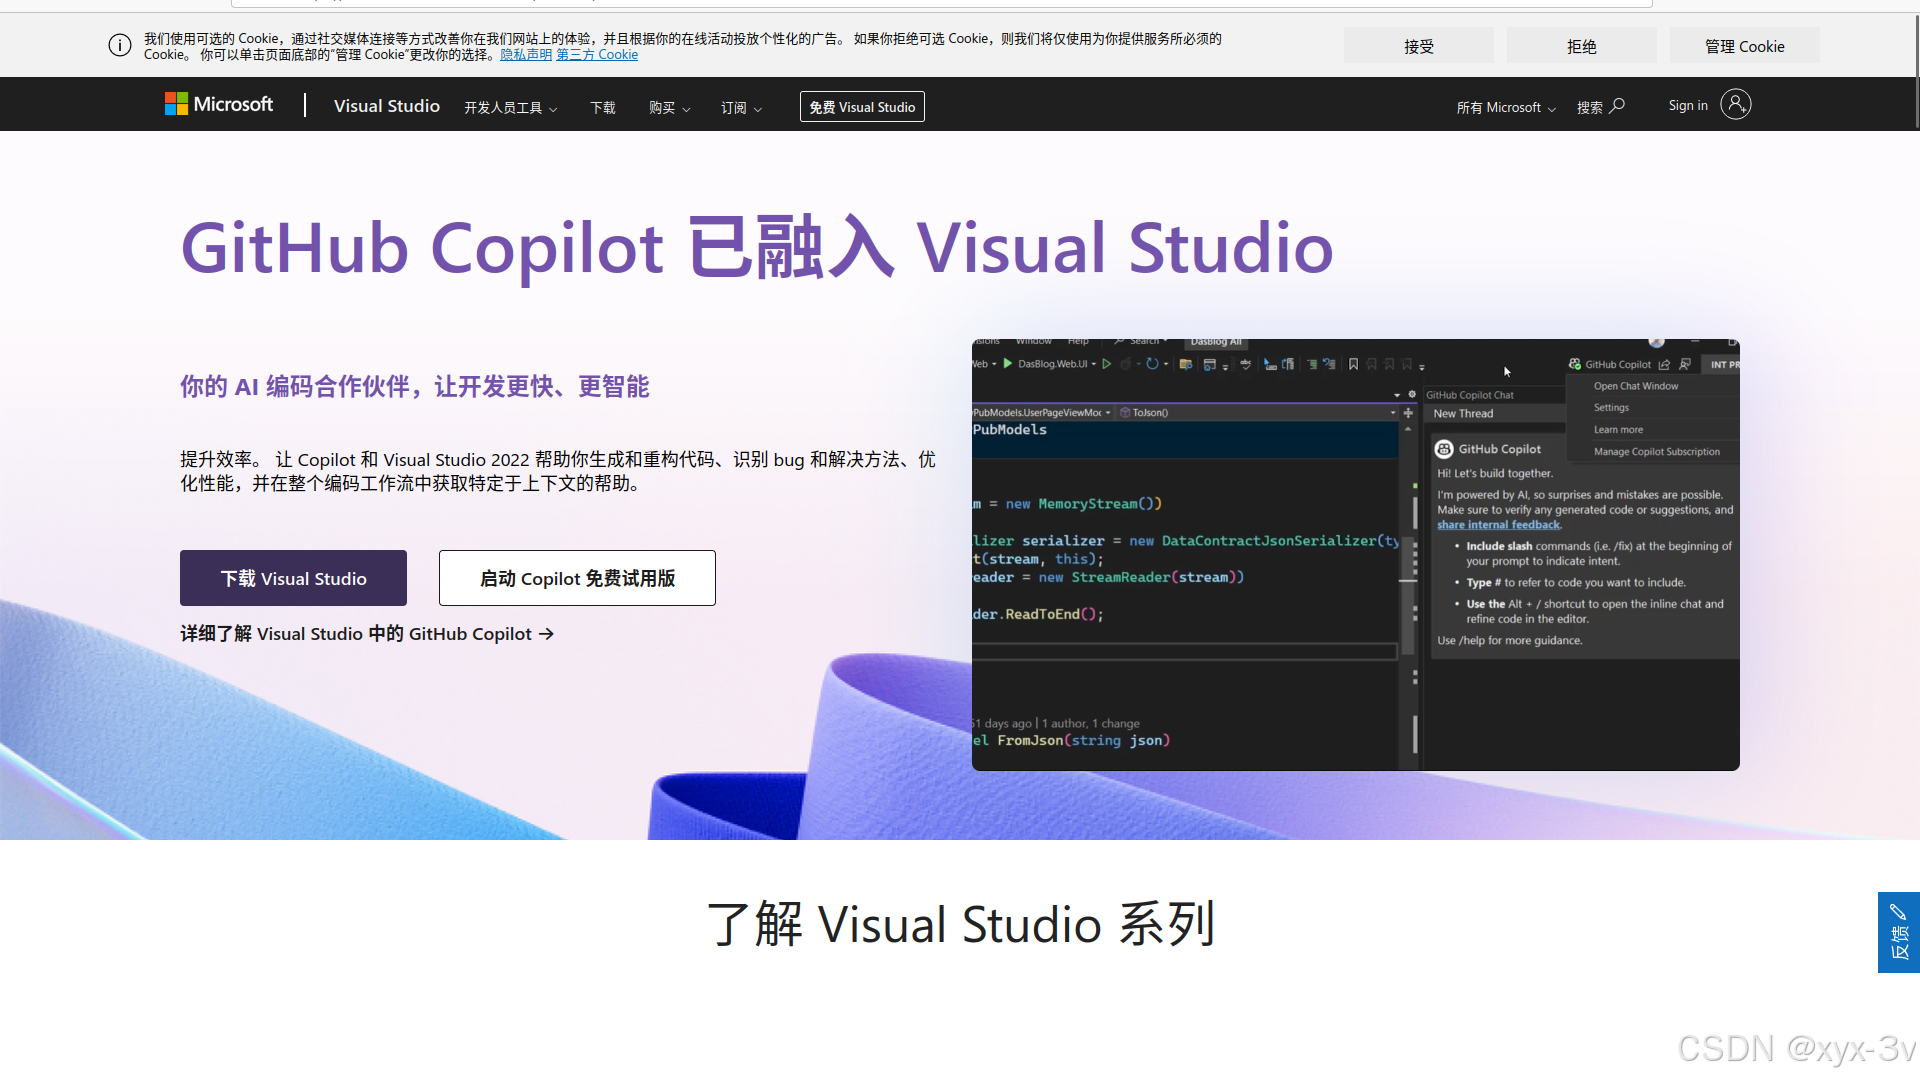This screenshot has height=1080, width=1920.
Task: Open the 管理 Cookie button
Action: [1745, 46]
